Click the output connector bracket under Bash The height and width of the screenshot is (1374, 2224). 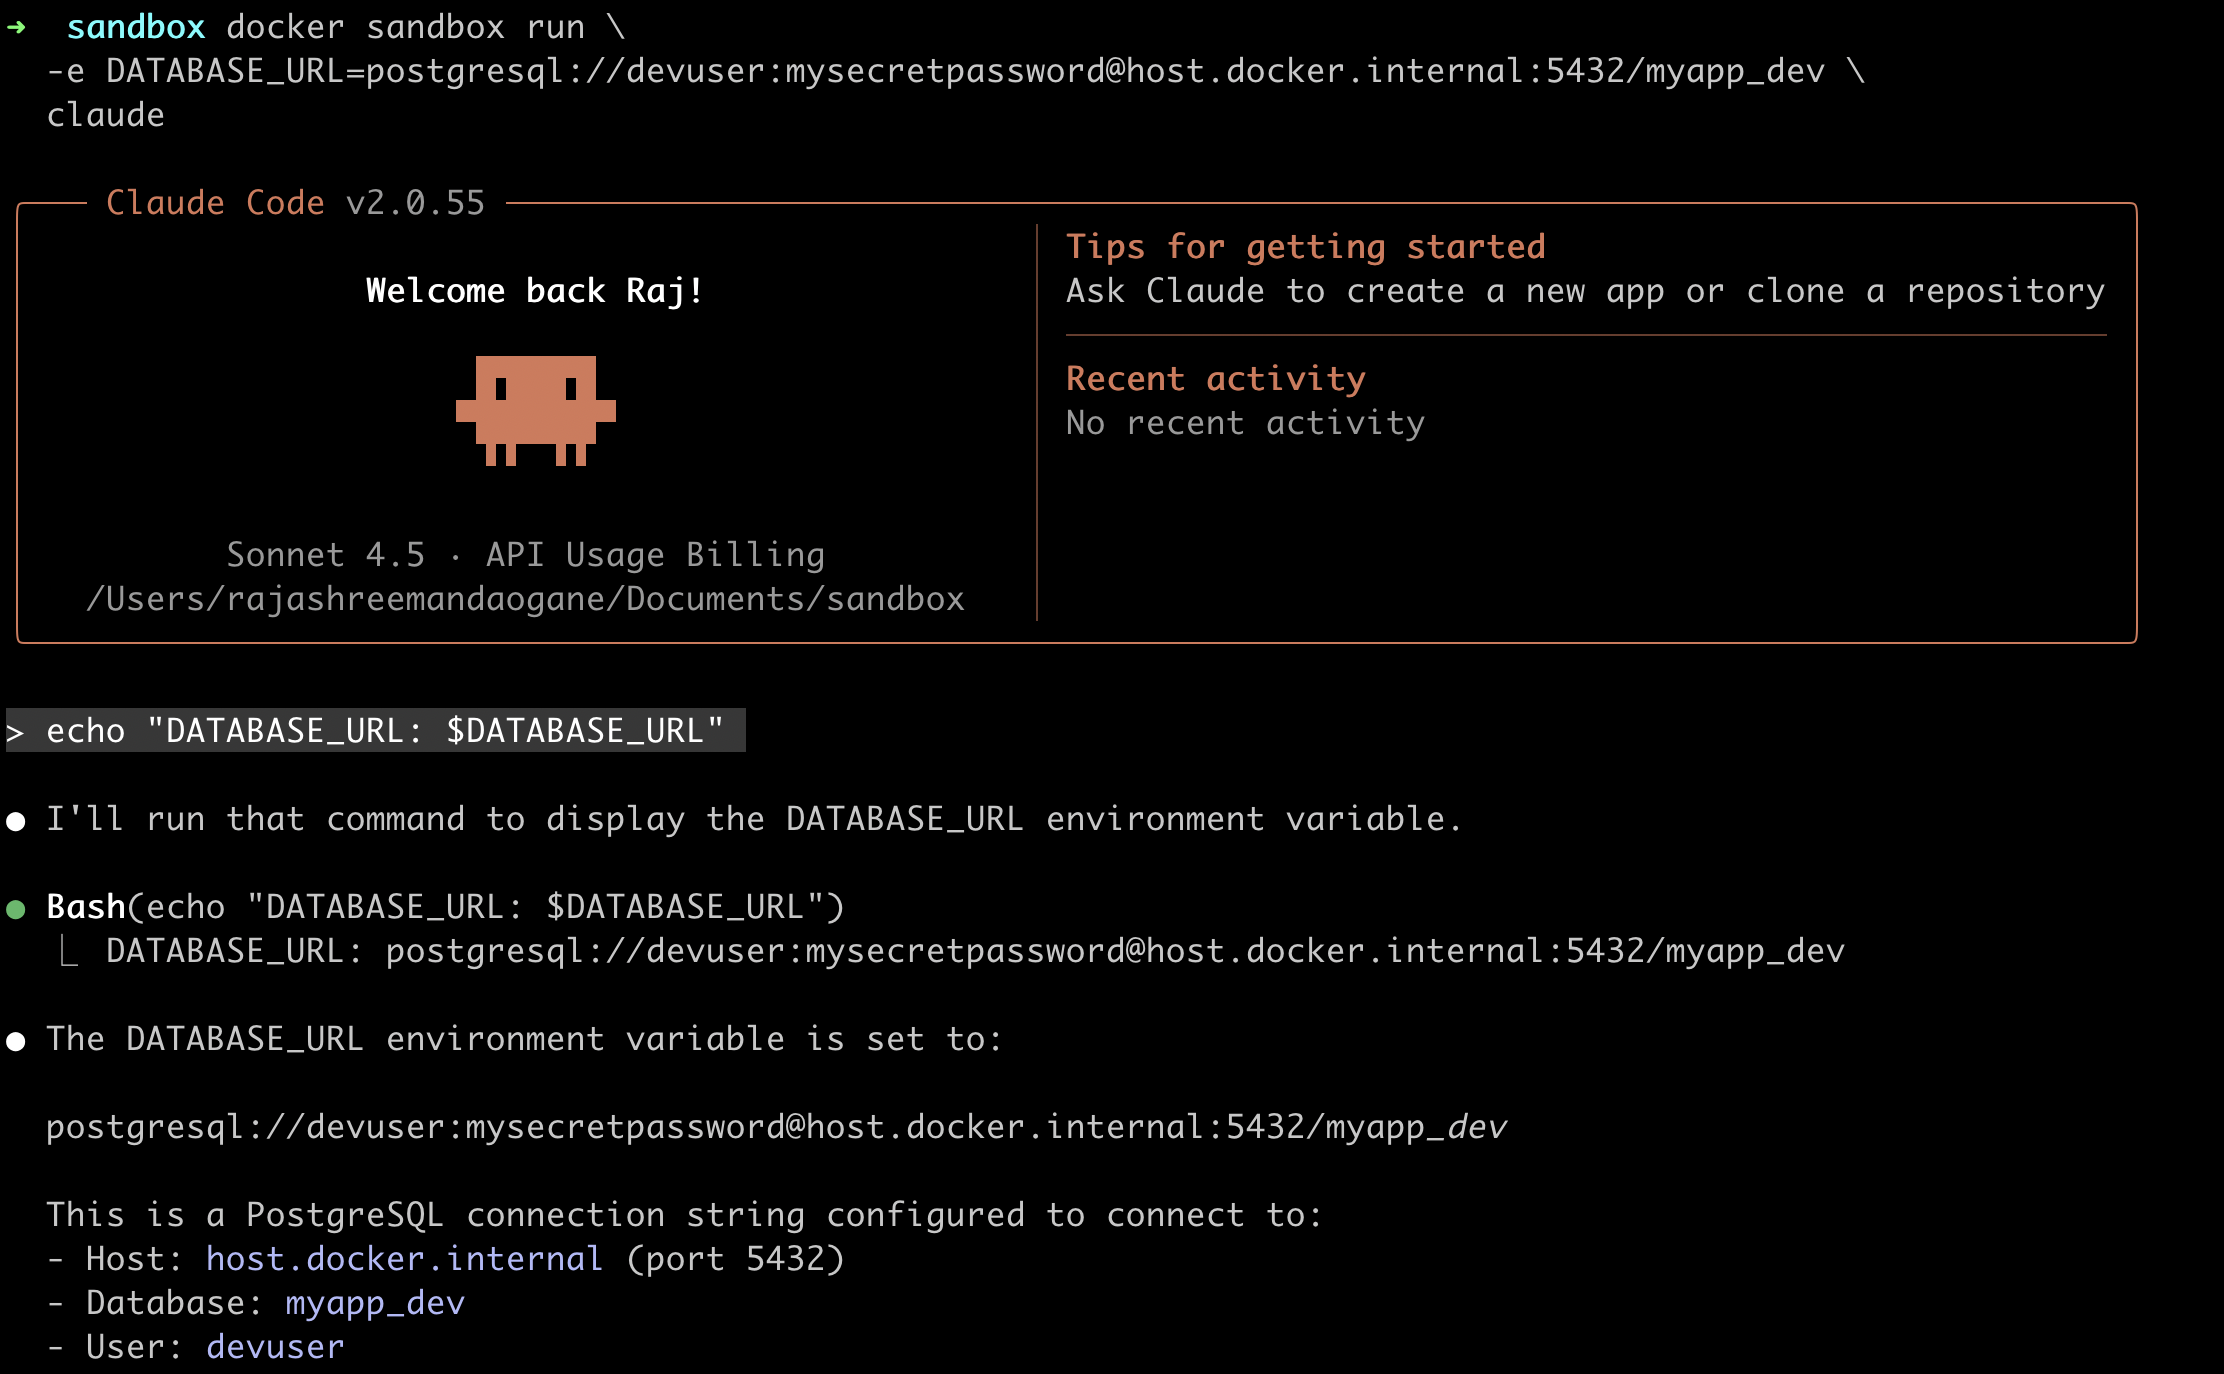[68, 951]
